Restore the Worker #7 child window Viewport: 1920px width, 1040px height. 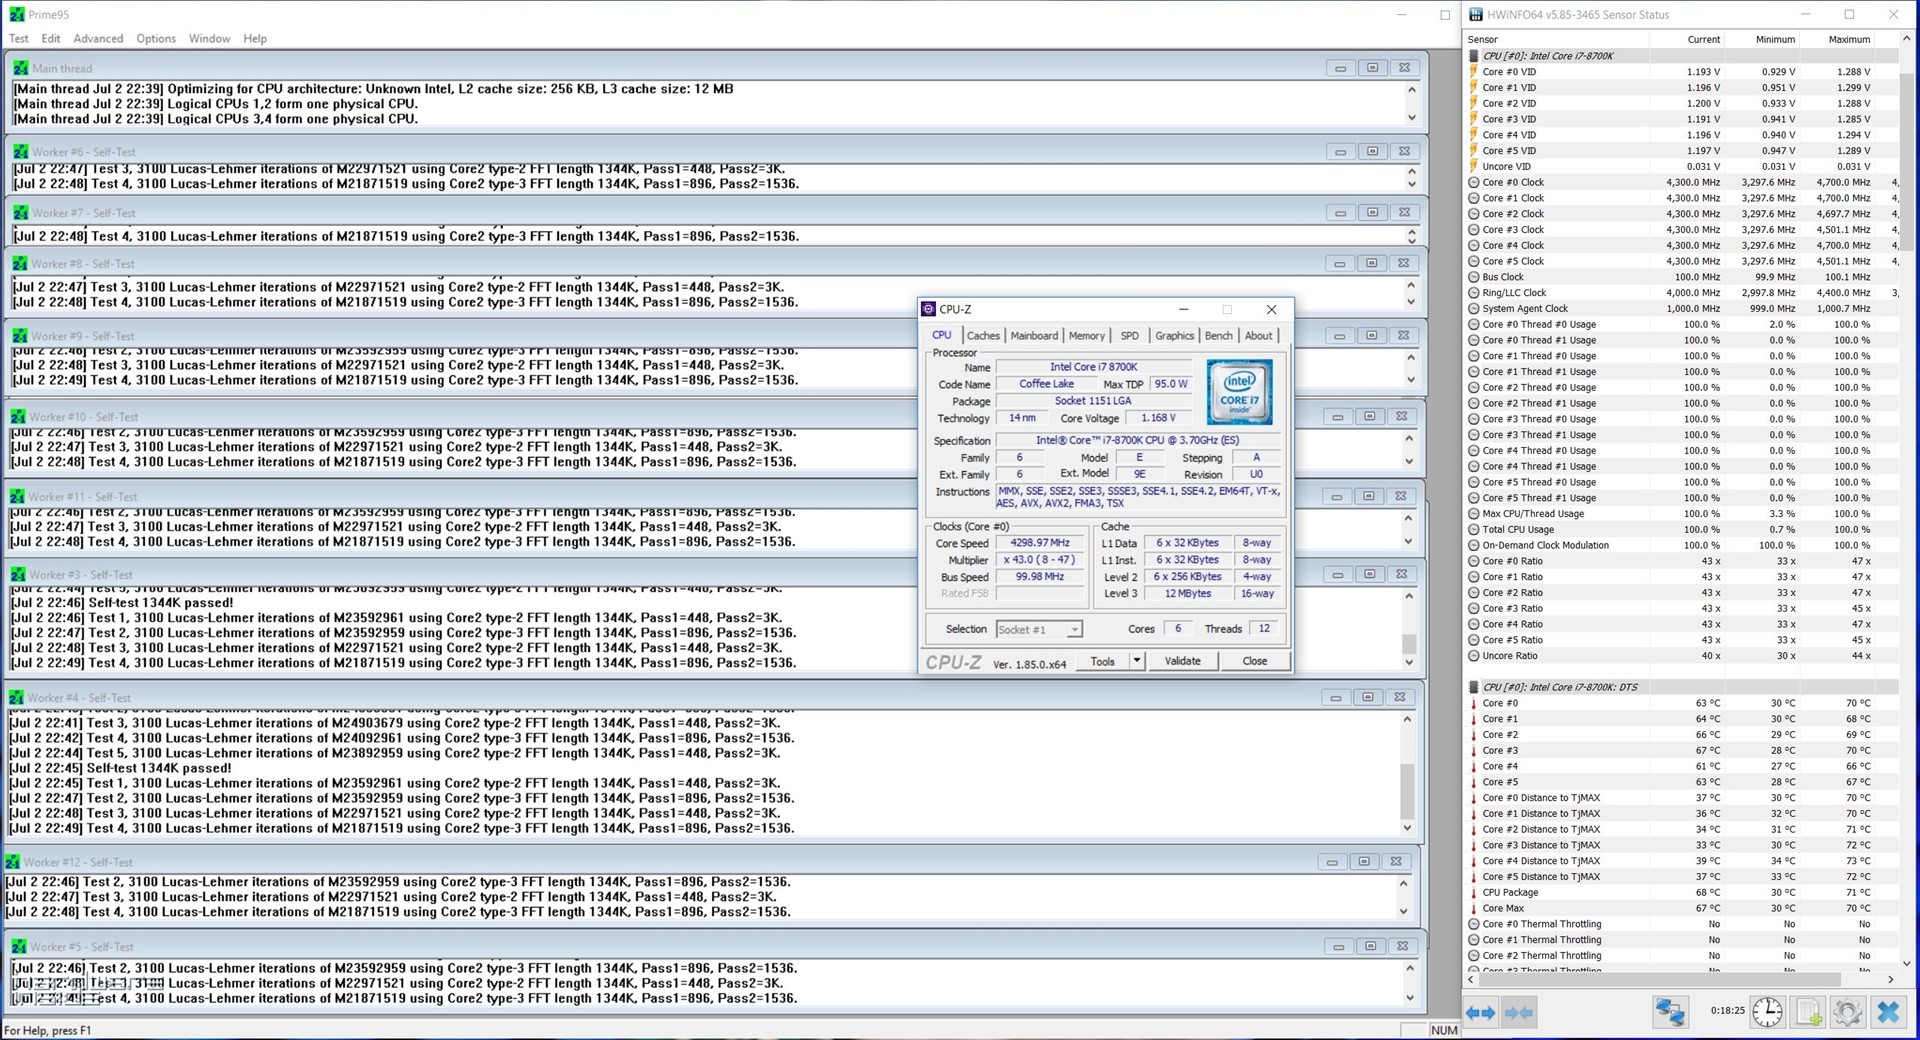[x=1372, y=212]
